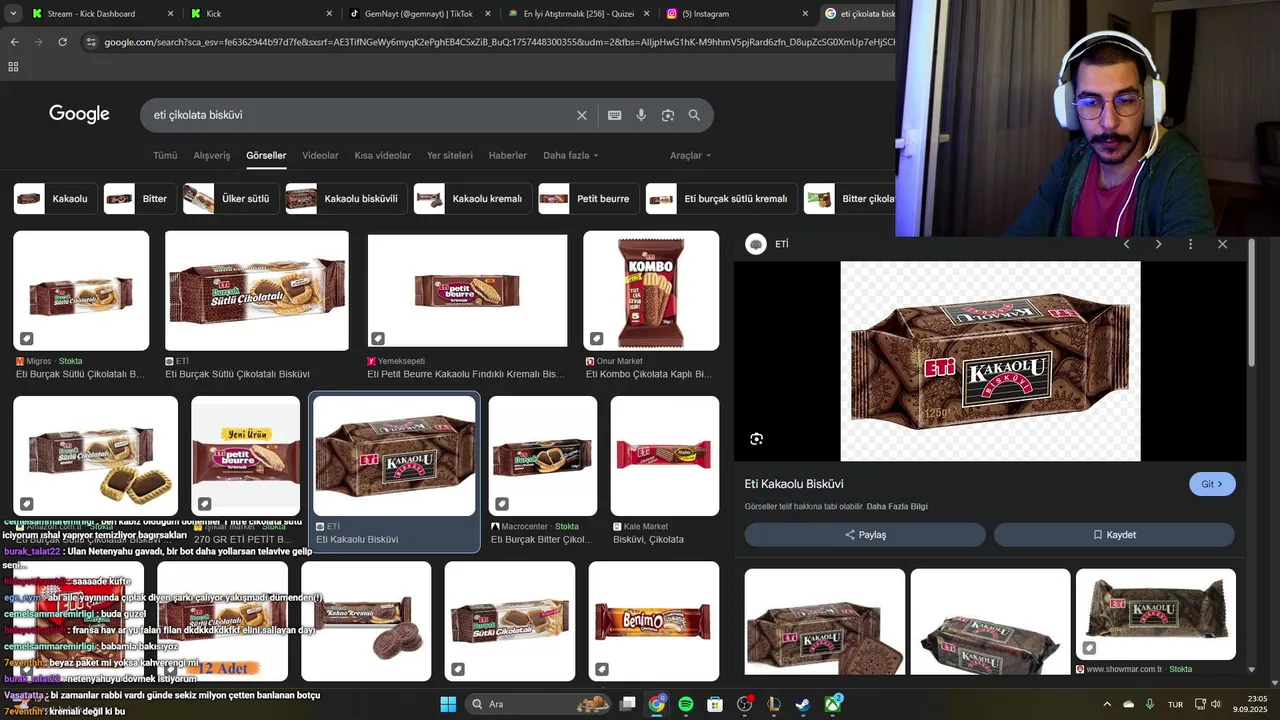Show previous image in preview panel
The width and height of the screenshot is (1280, 720).
(x=1126, y=244)
